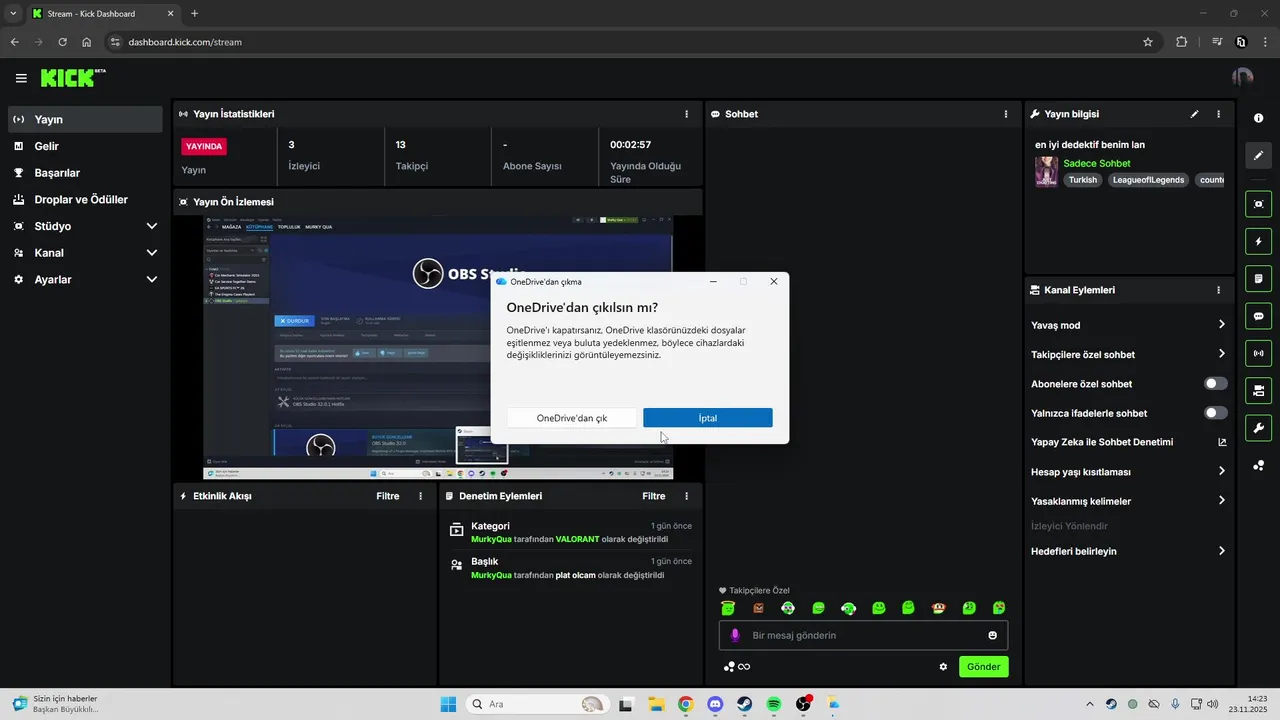Screen dimensions: 1280x720
Task: Click the KICK logo
Action: point(72,78)
